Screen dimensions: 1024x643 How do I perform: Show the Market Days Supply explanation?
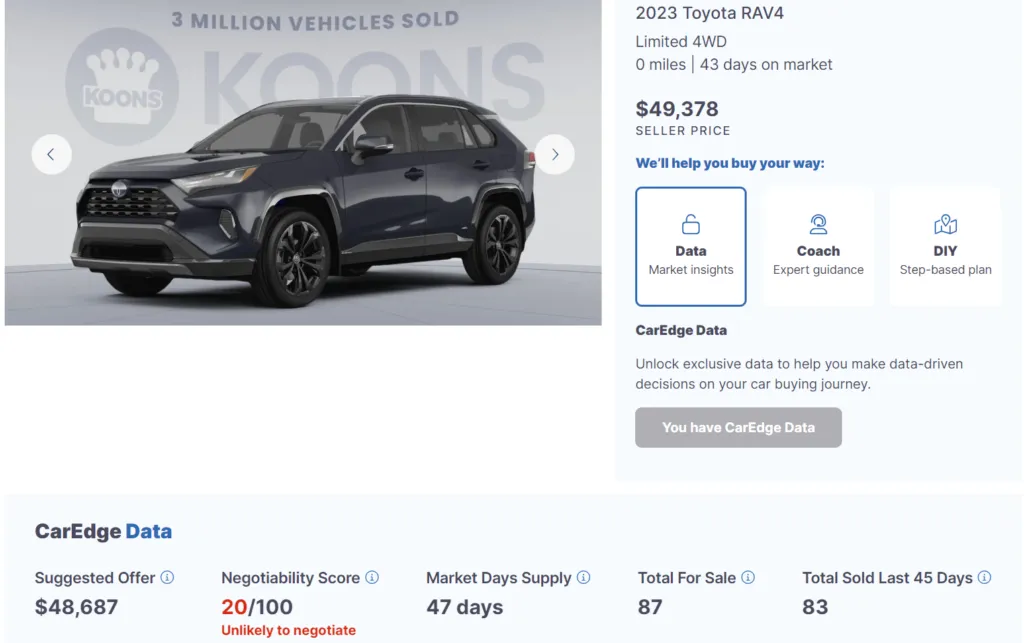(582, 578)
